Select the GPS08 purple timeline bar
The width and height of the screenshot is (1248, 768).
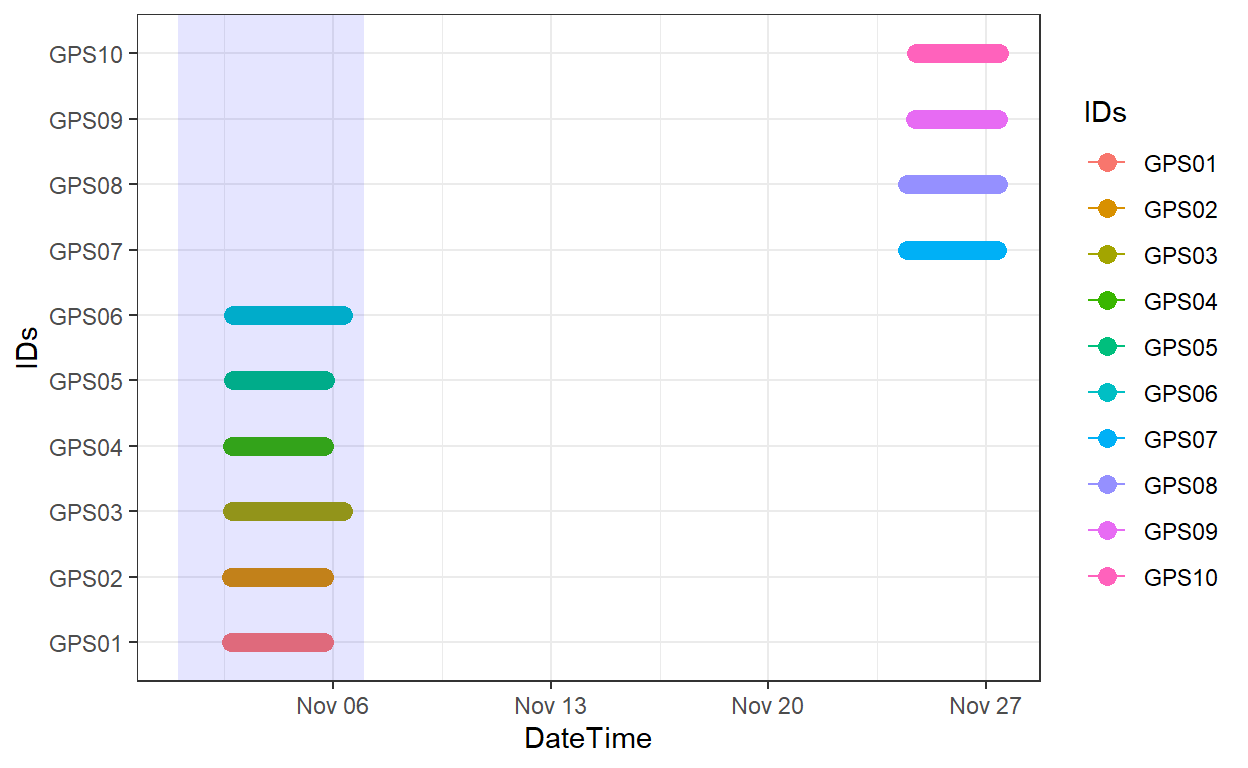pyautogui.click(x=953, y=185)
